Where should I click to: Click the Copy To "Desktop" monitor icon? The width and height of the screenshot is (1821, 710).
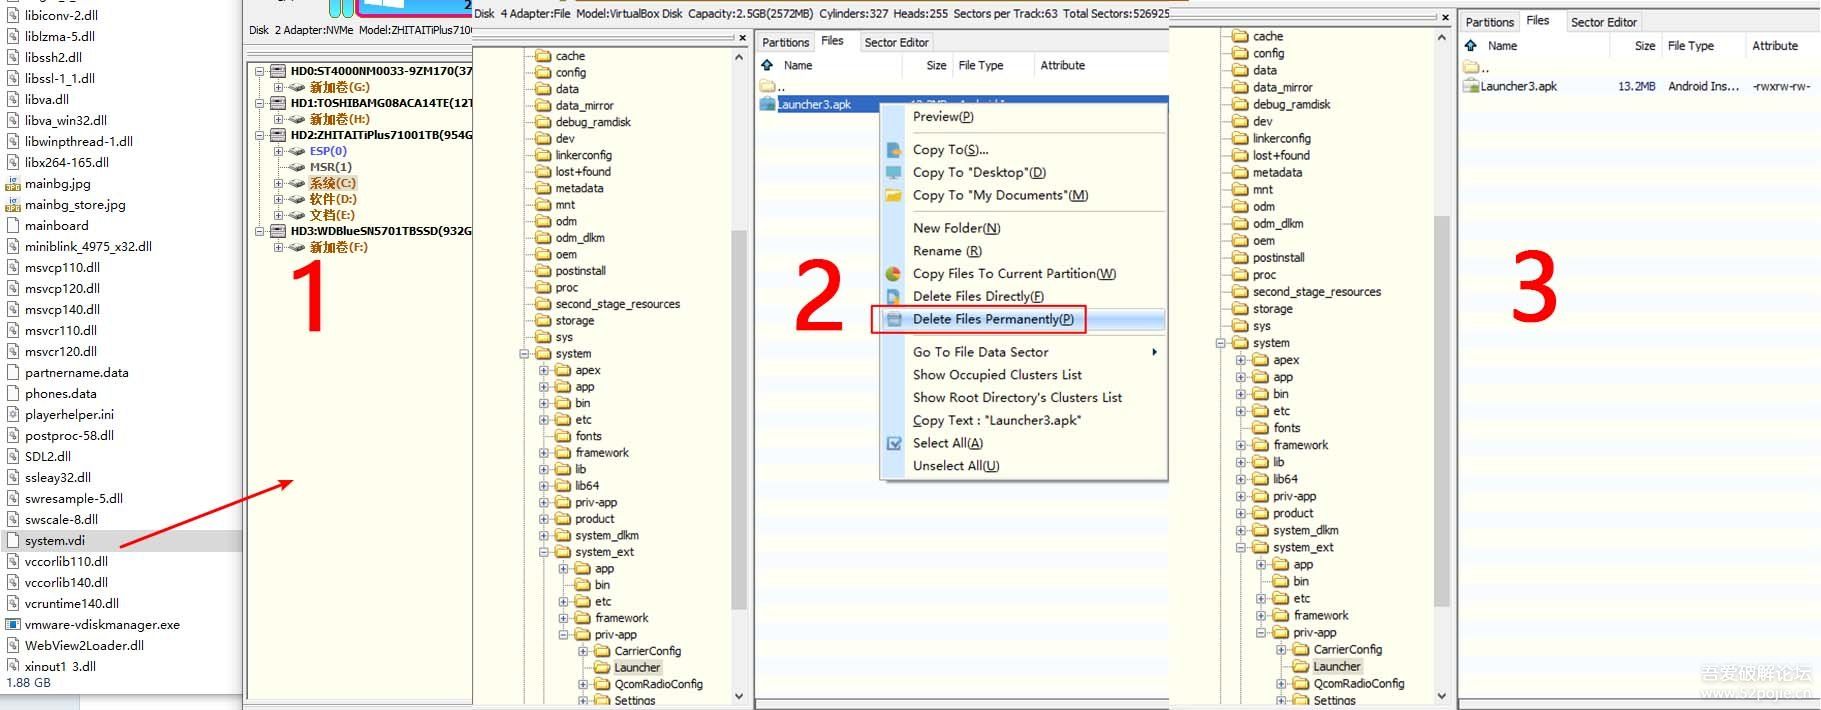[x=894, y=173]
